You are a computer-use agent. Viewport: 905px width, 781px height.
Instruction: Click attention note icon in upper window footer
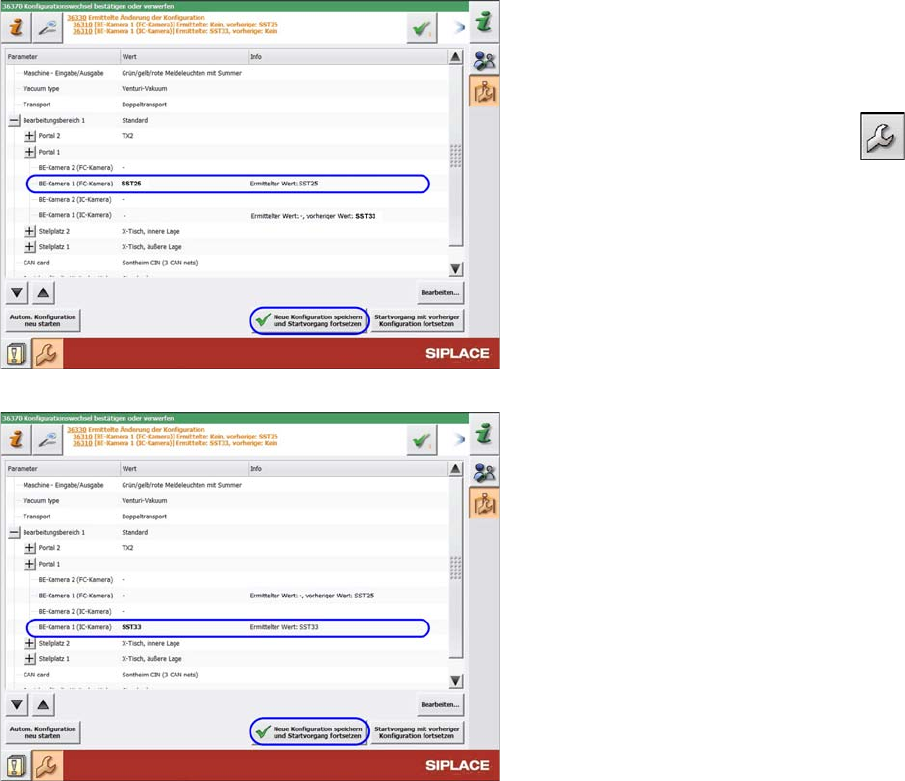point(16,354)
